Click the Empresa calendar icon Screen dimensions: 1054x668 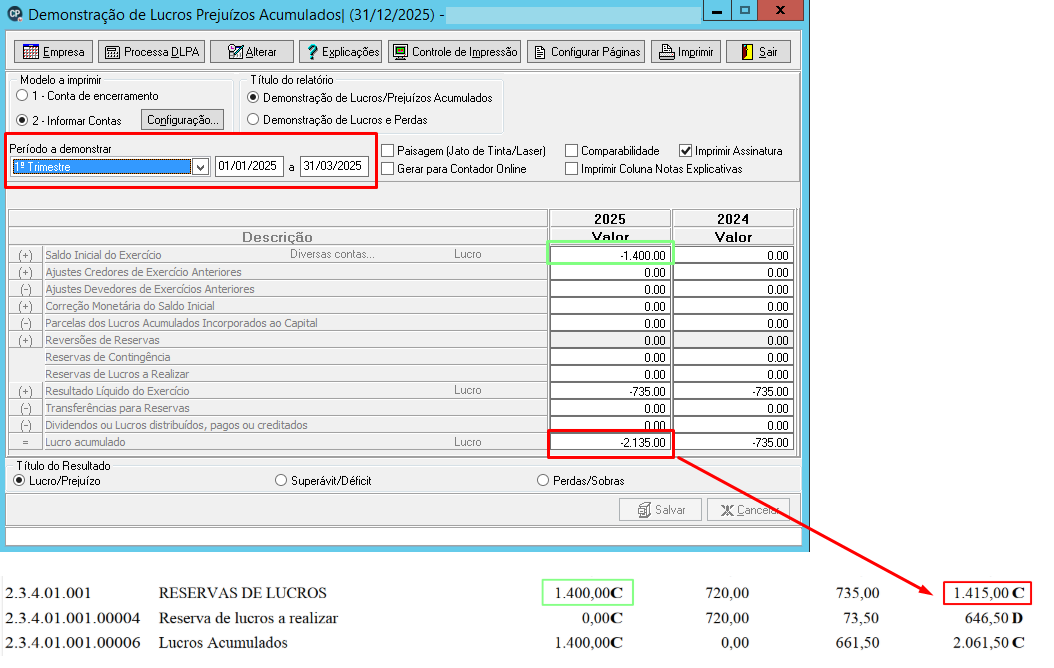[x=31, y=52]
